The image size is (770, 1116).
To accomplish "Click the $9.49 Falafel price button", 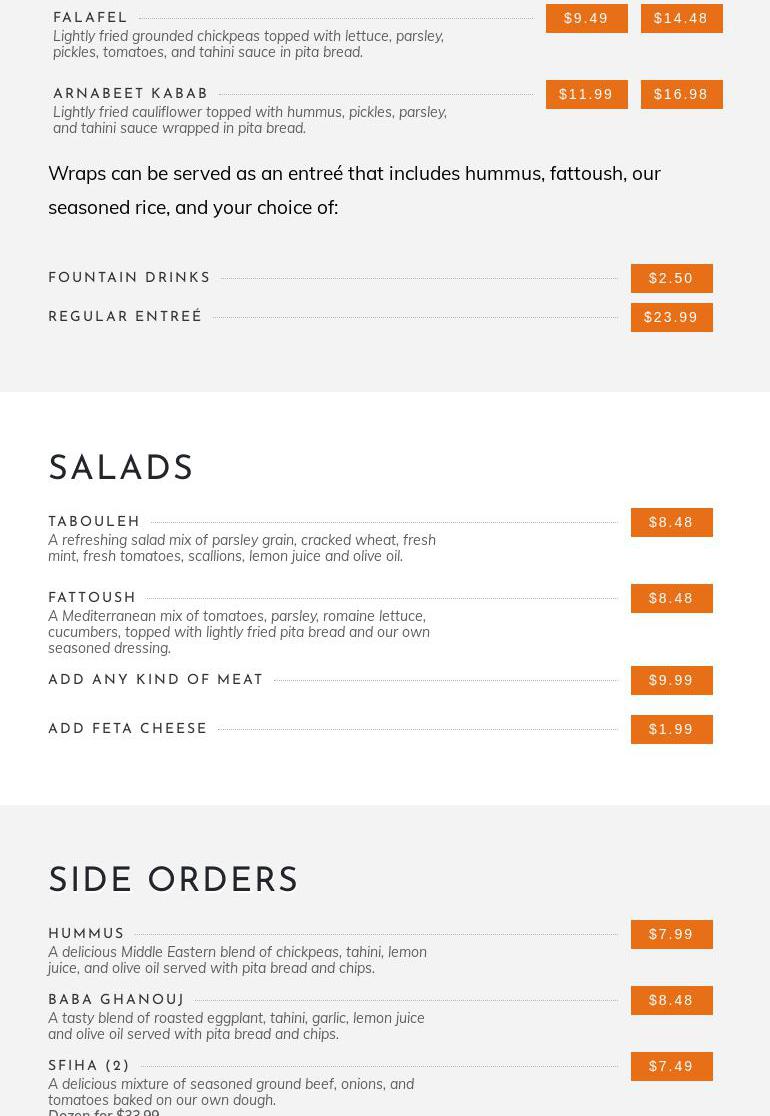I will coord(586,18).
